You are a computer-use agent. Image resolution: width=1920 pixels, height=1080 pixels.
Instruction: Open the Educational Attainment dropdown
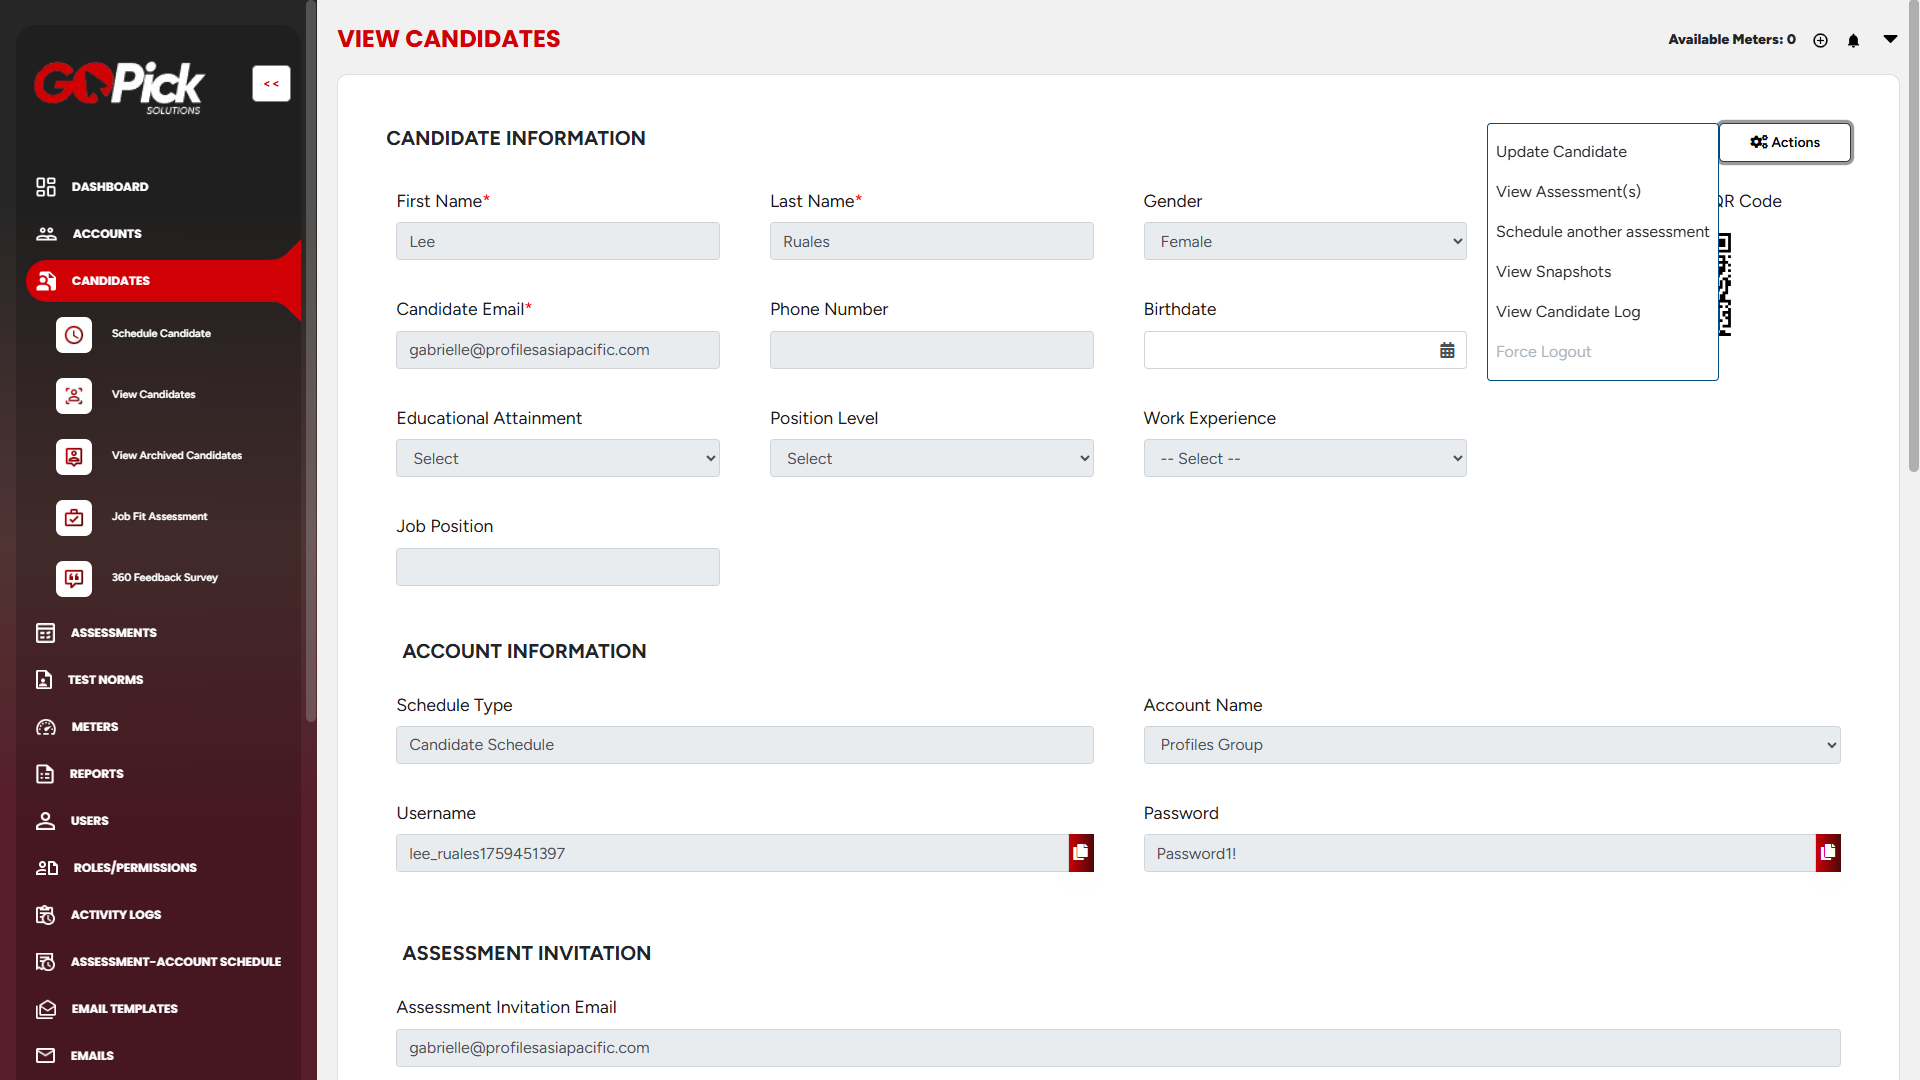coord(557,459)
